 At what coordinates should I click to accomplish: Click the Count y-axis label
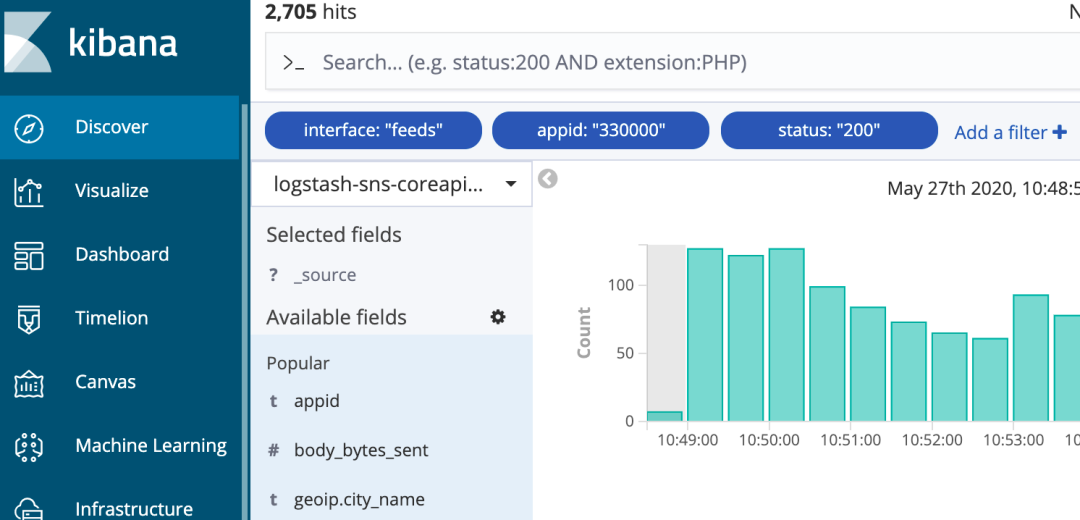pyautogui.click(x=584, y=333)
